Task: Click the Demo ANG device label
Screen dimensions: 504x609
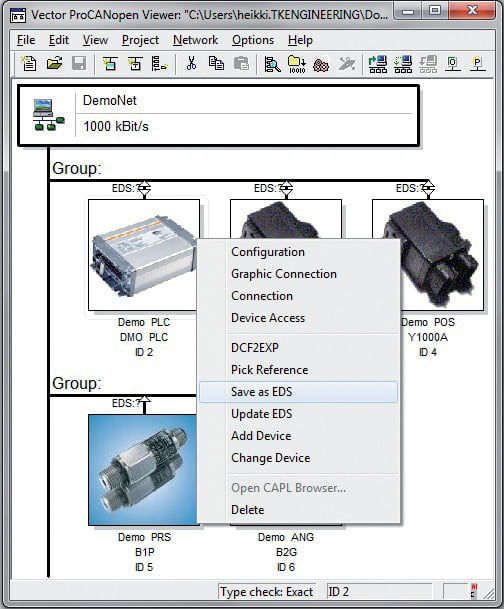Action: (286, 538)
